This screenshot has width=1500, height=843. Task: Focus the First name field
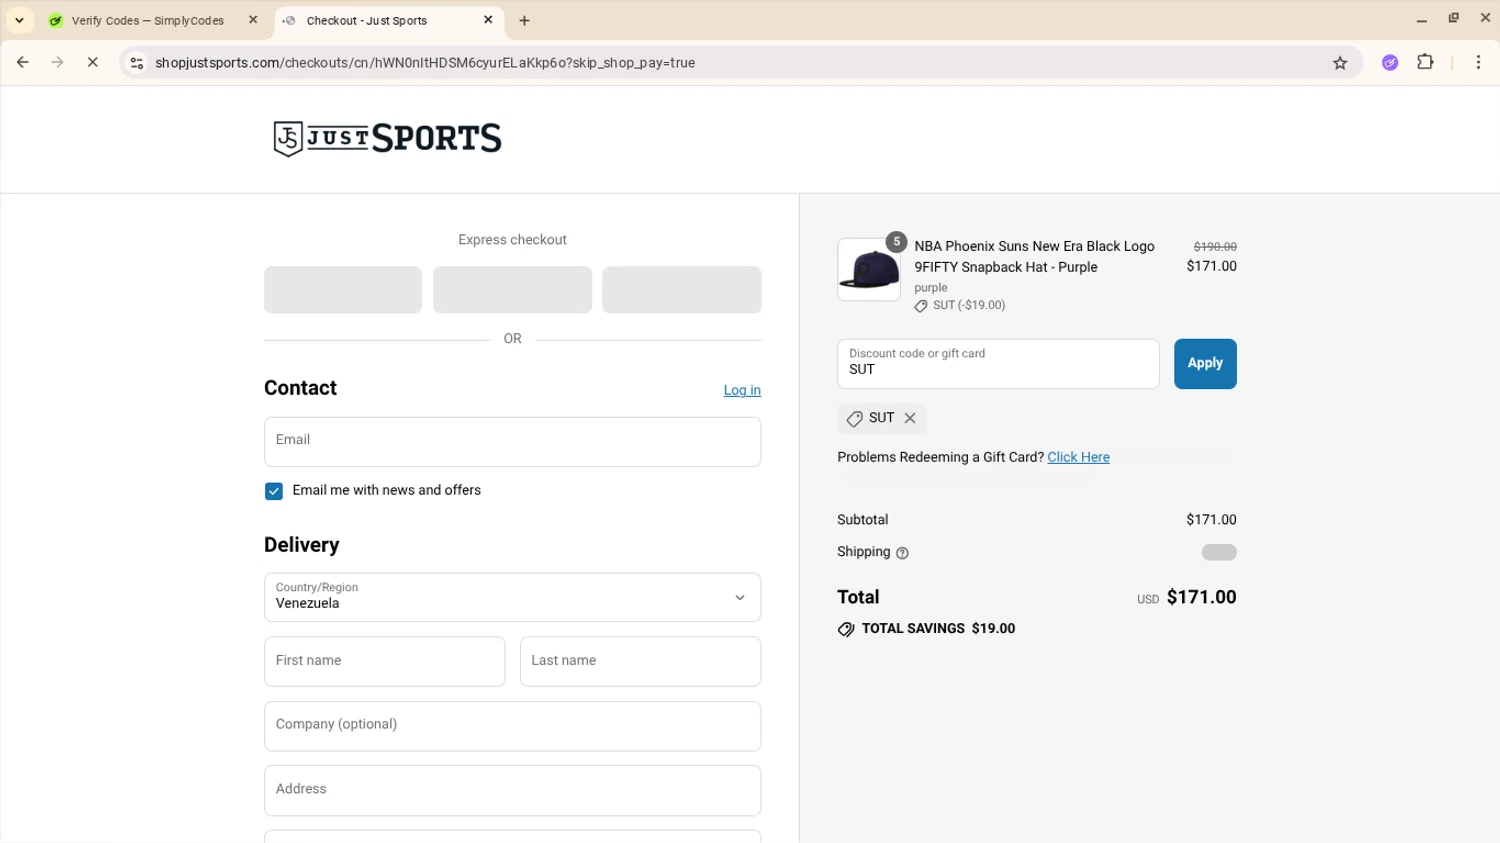[x=384, y=662]
